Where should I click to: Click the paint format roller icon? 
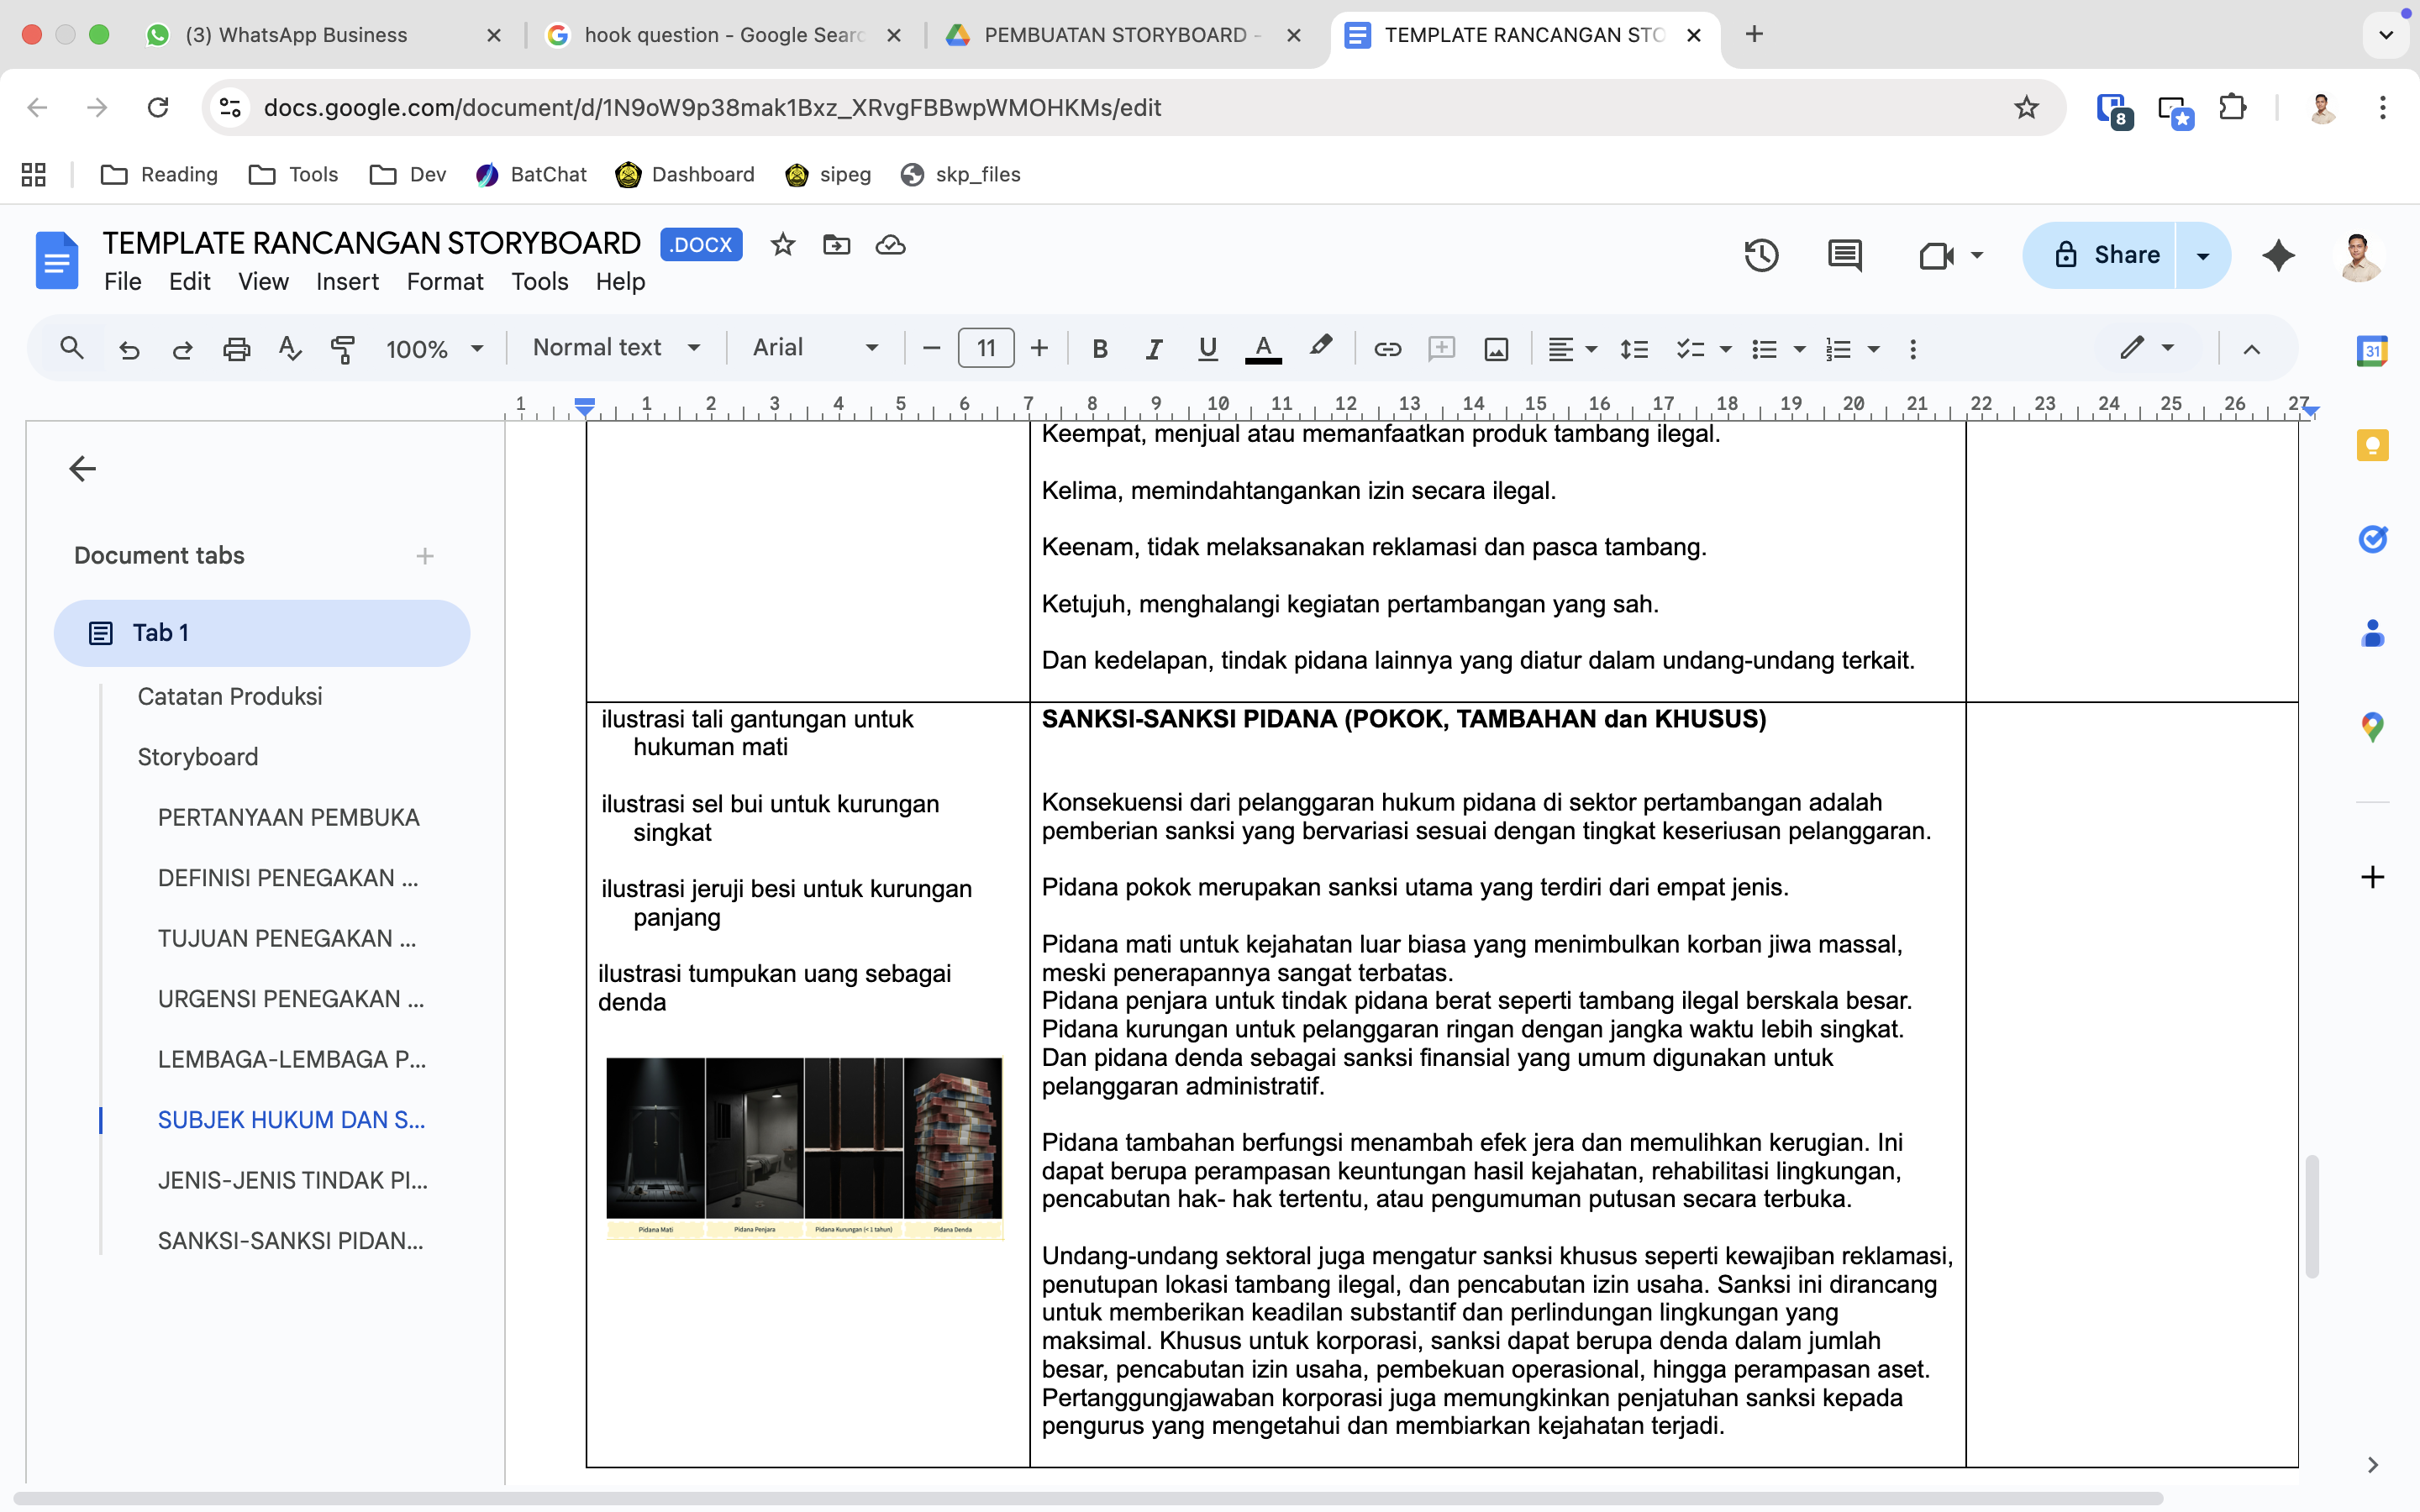[x=343, y=349]
